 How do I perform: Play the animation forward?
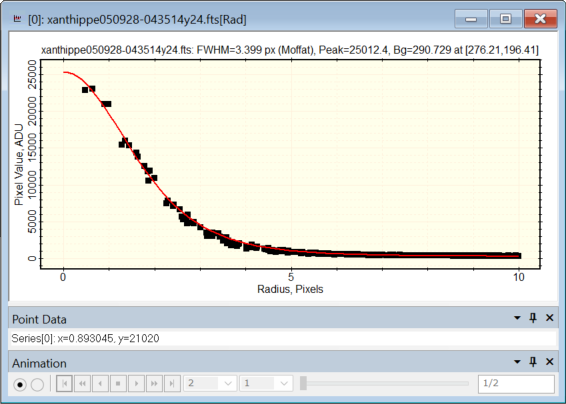coord(136,383)
